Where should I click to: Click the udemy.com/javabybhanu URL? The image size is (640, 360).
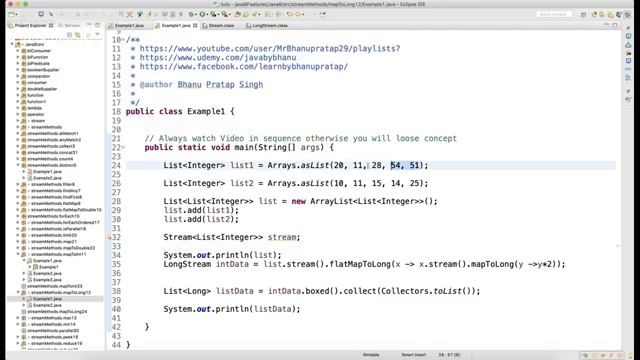pos(218,58)
